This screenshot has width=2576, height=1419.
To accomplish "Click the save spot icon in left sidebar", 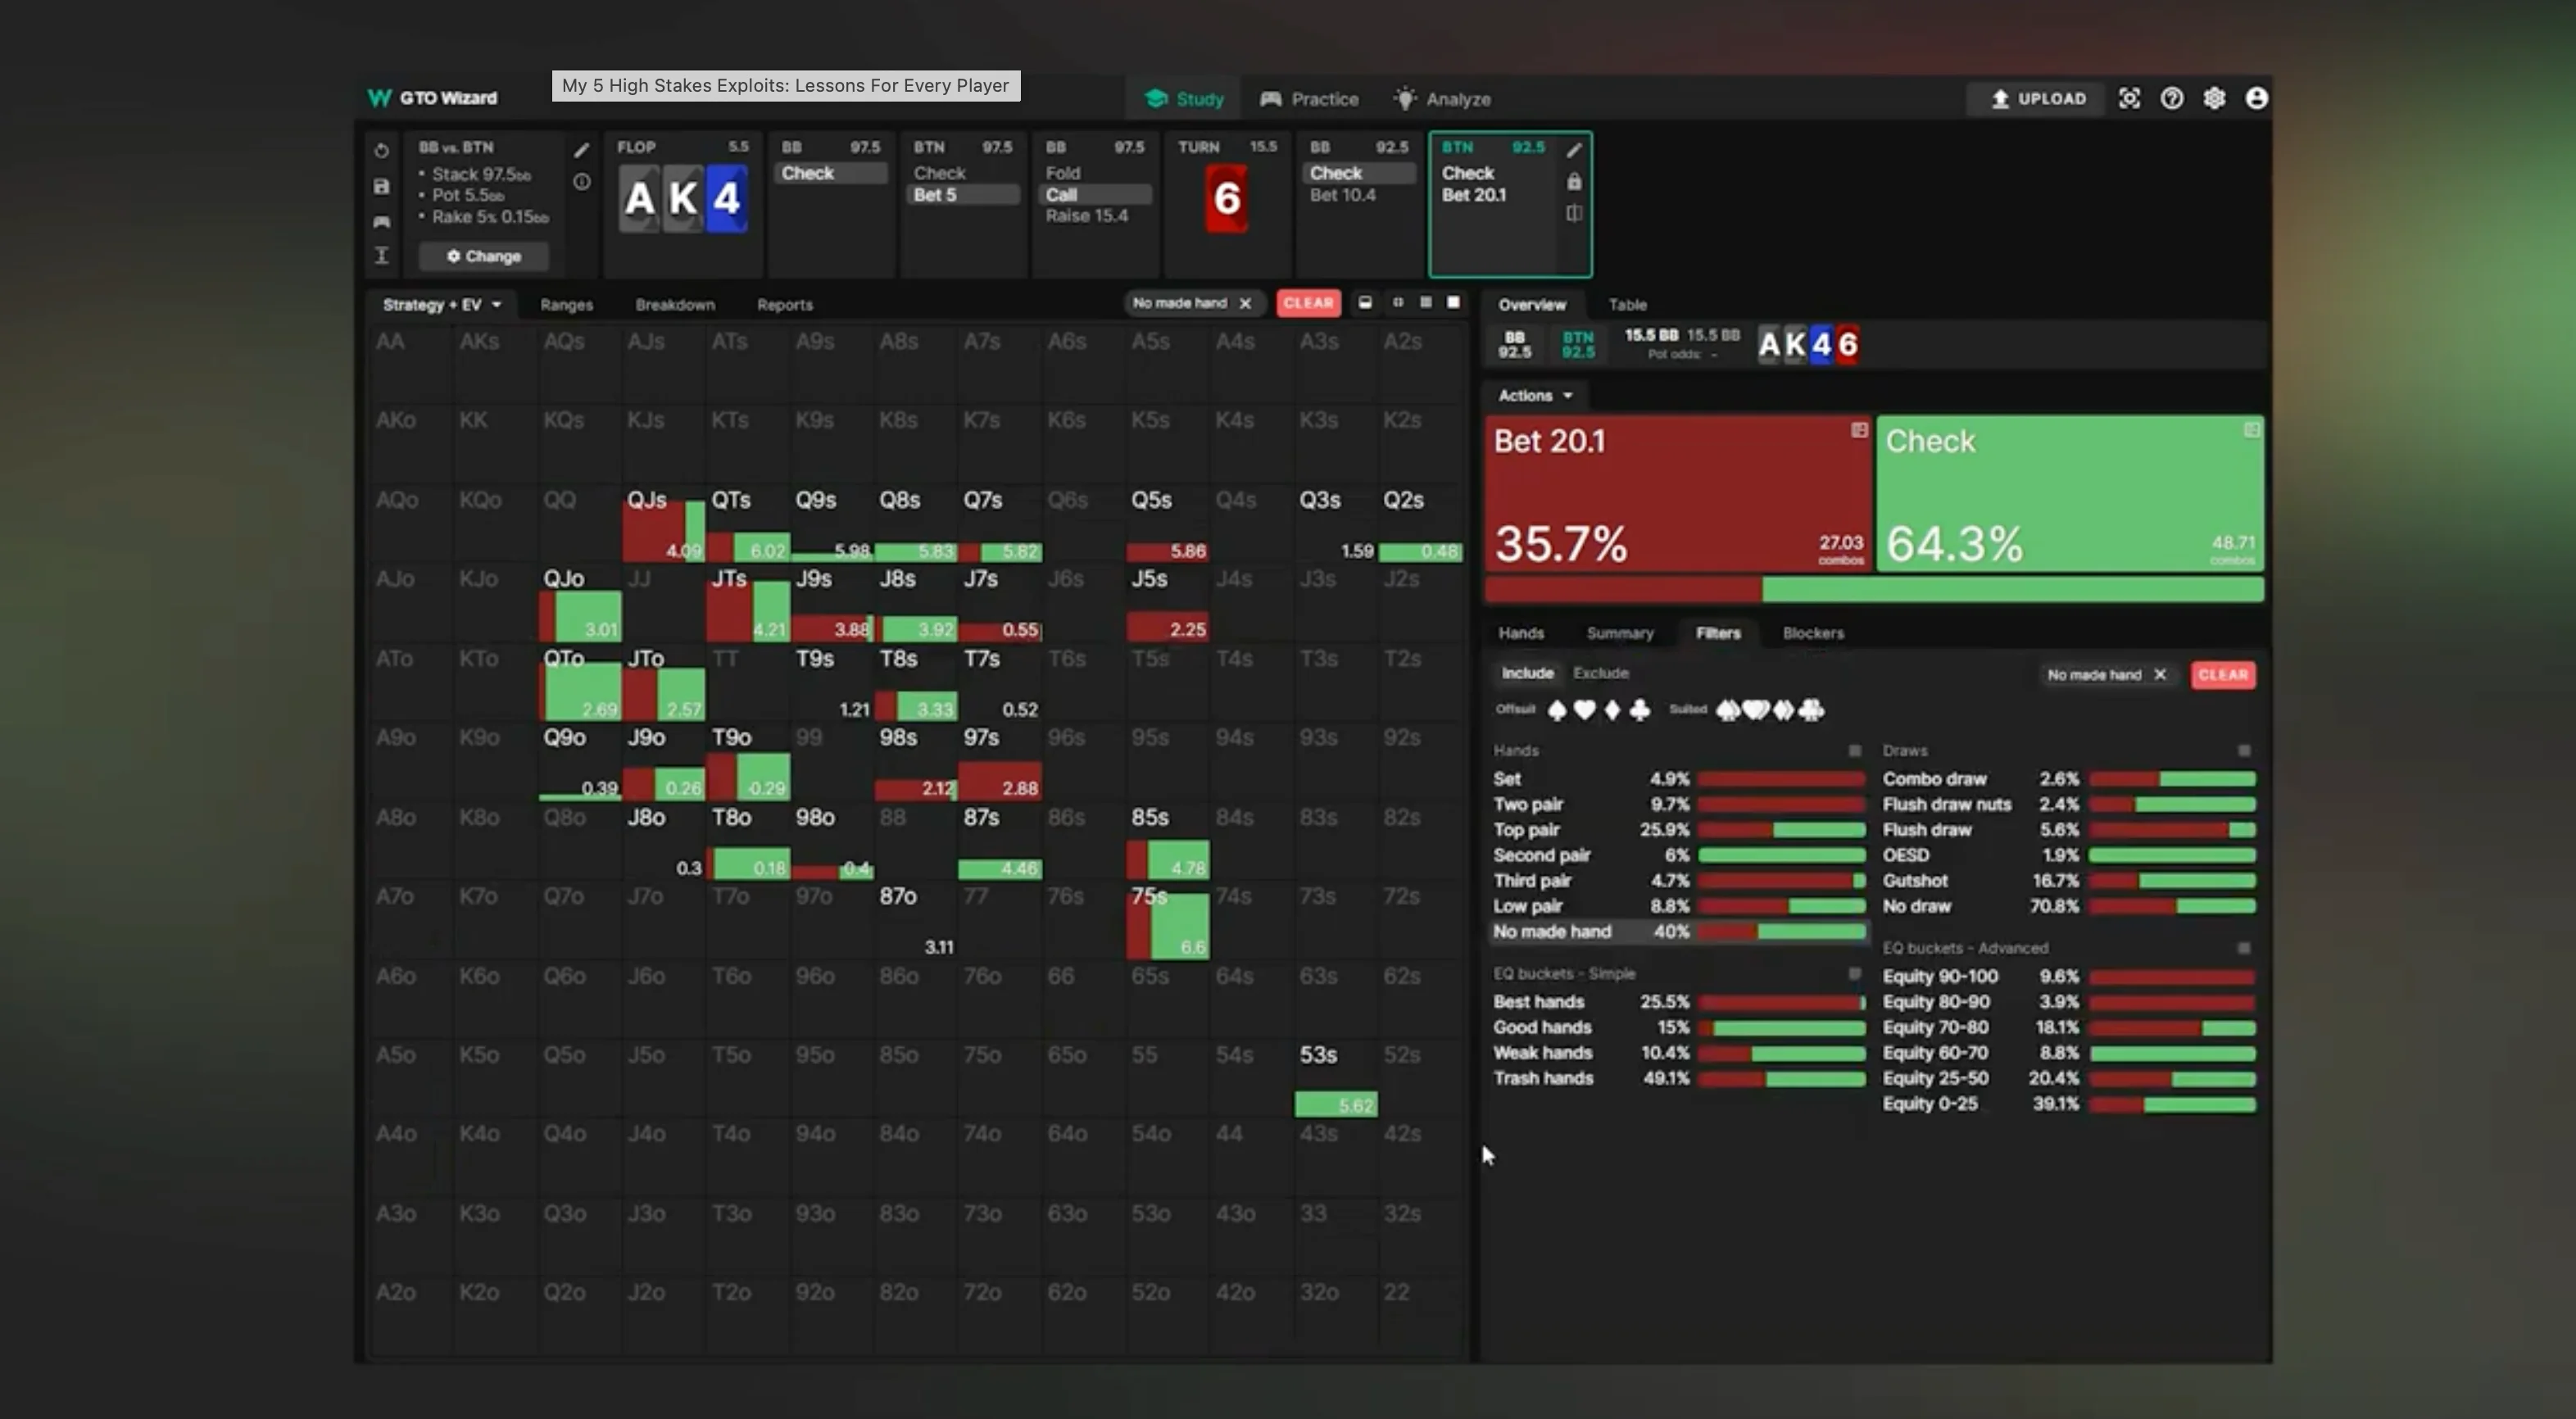I will pos(381,186).
